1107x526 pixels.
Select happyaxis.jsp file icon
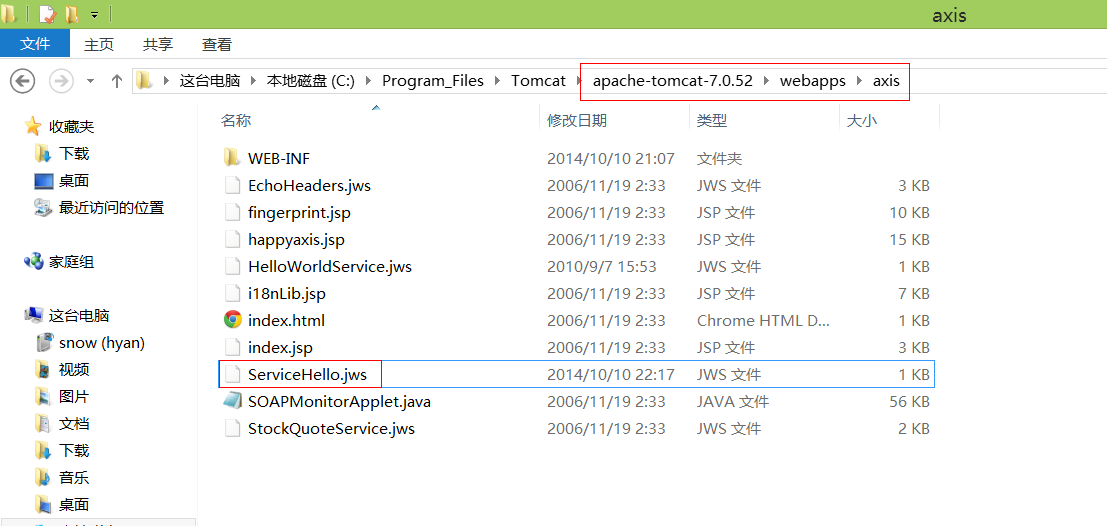tap(232, 239)
